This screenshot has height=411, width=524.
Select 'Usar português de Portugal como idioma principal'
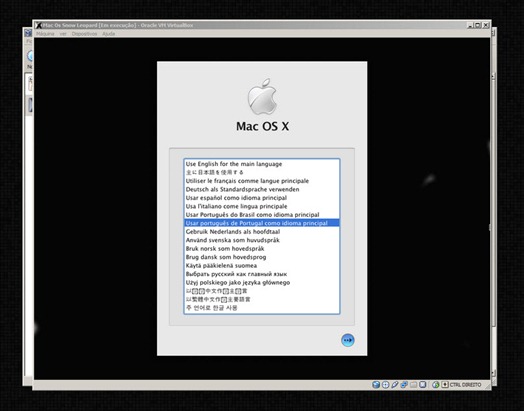pyautogui.click(x=262, y=223)
